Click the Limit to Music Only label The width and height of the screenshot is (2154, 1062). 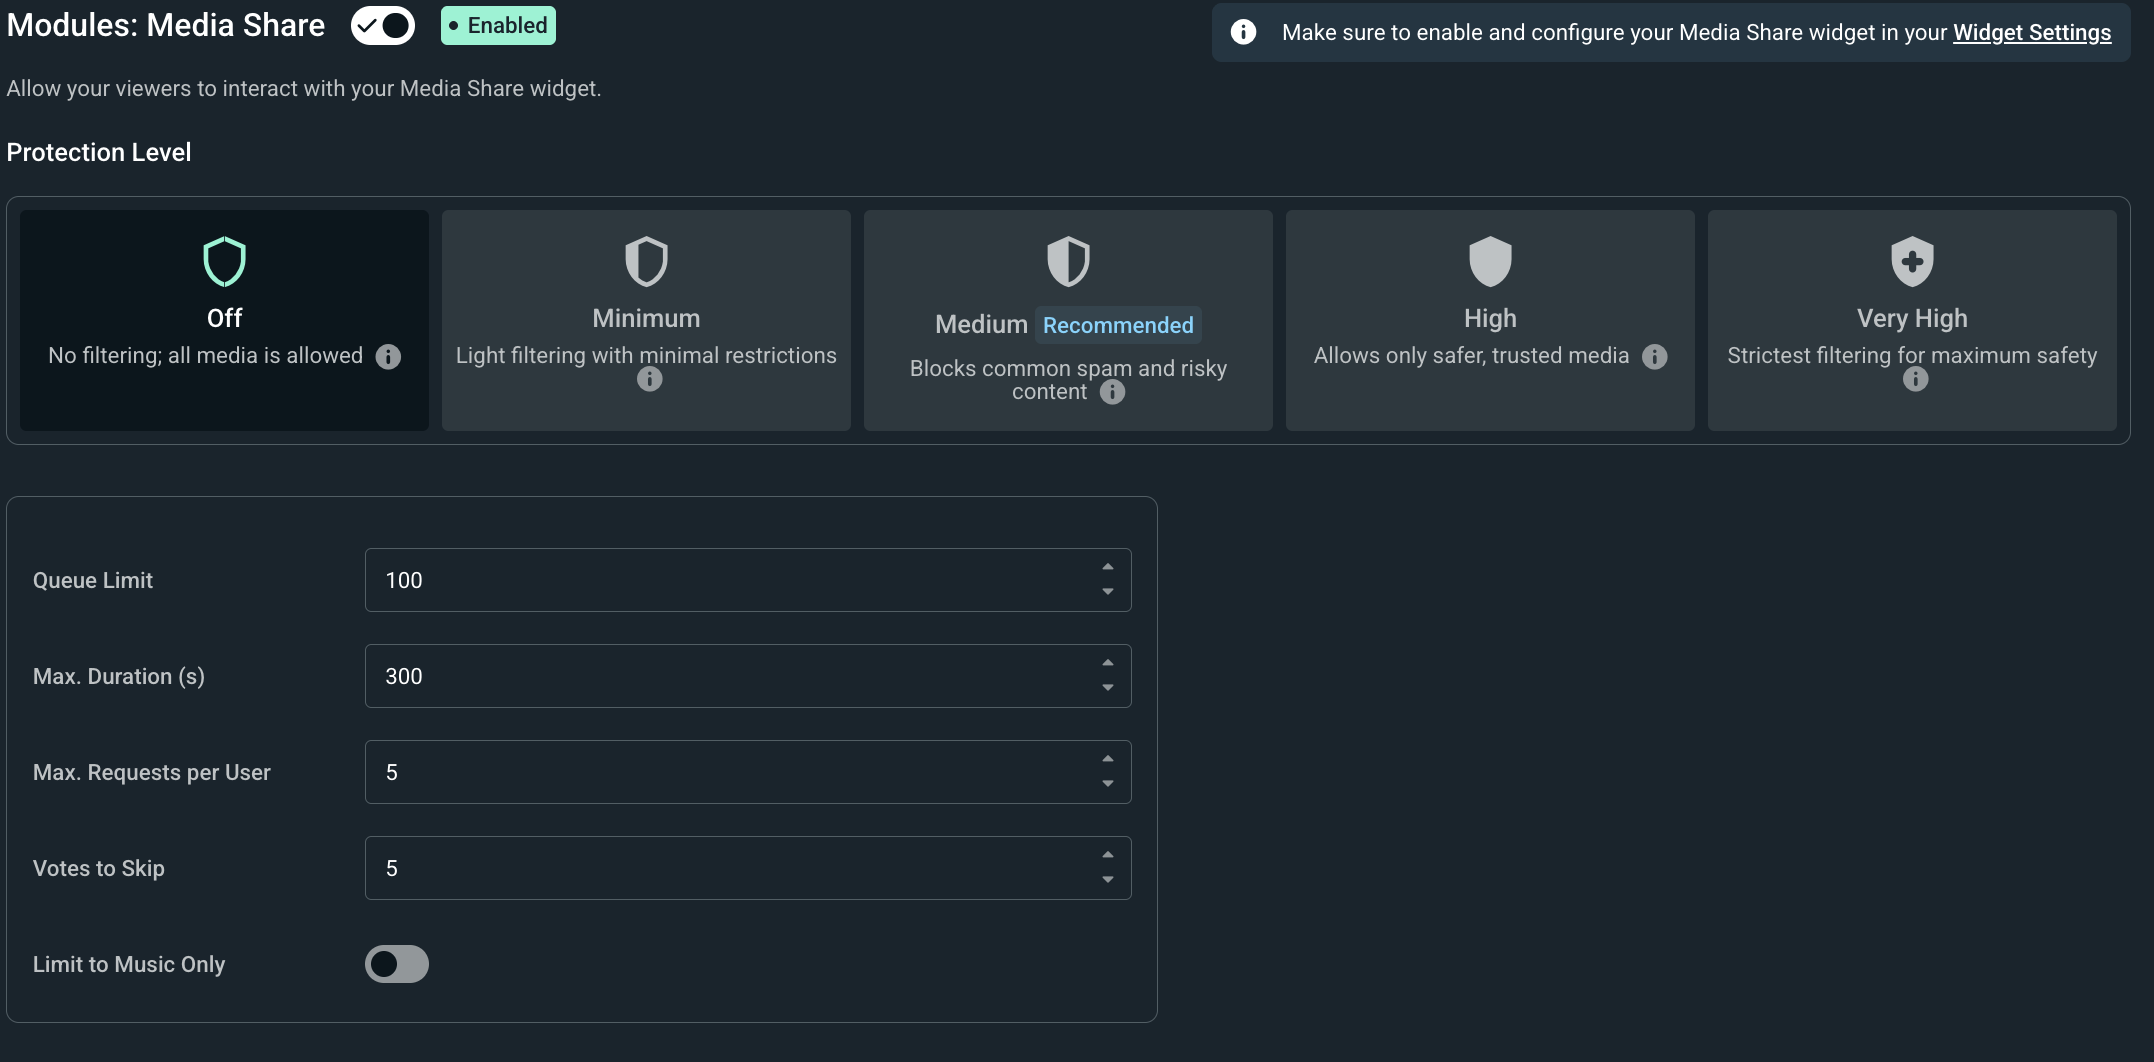(x=129, y=964)
